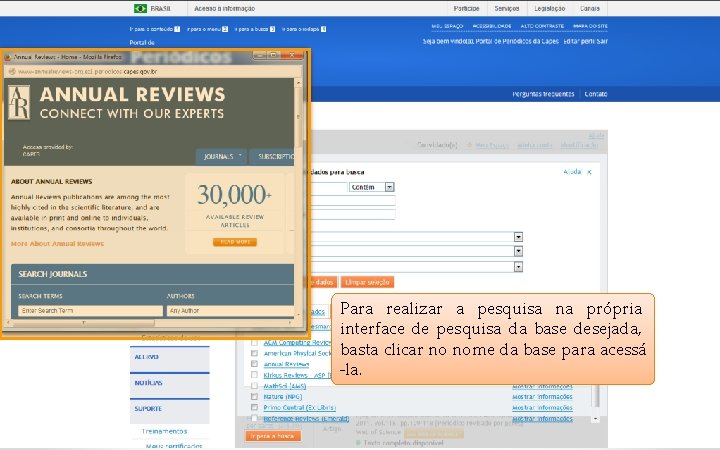The width and height of the screenshot is (720, 450).
Task: Click MAPA DO SITE link
Action: [x=590, y=26]
